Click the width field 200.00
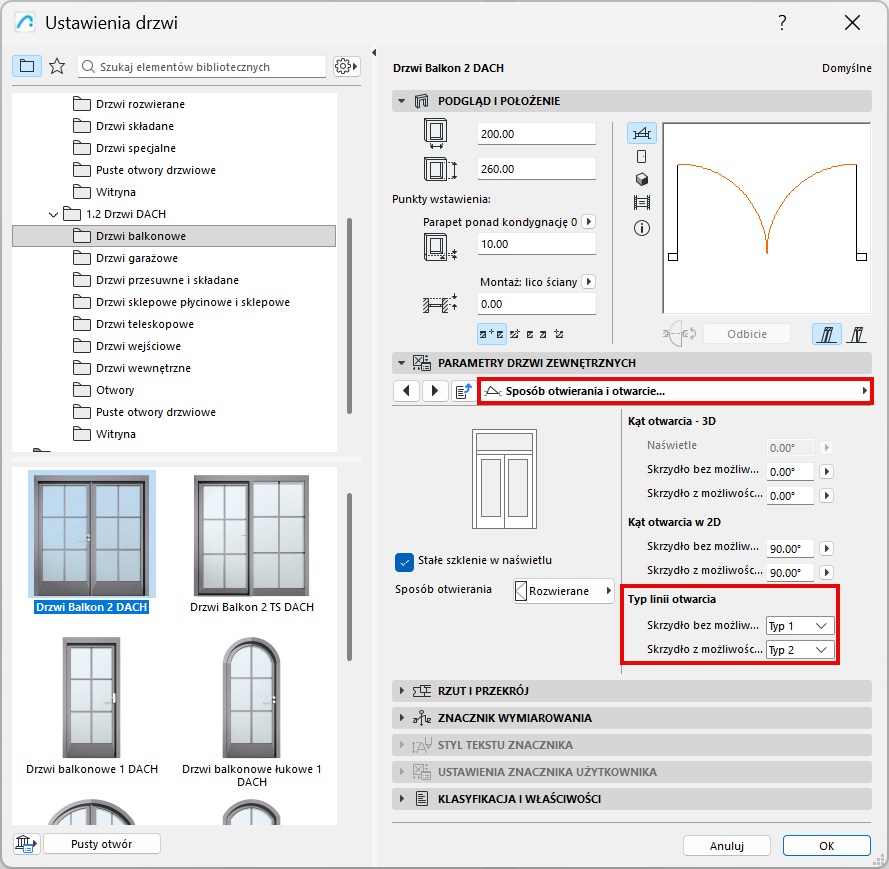Image resolution: width=889 pixels, height=869 pixels. pos(536,134)
